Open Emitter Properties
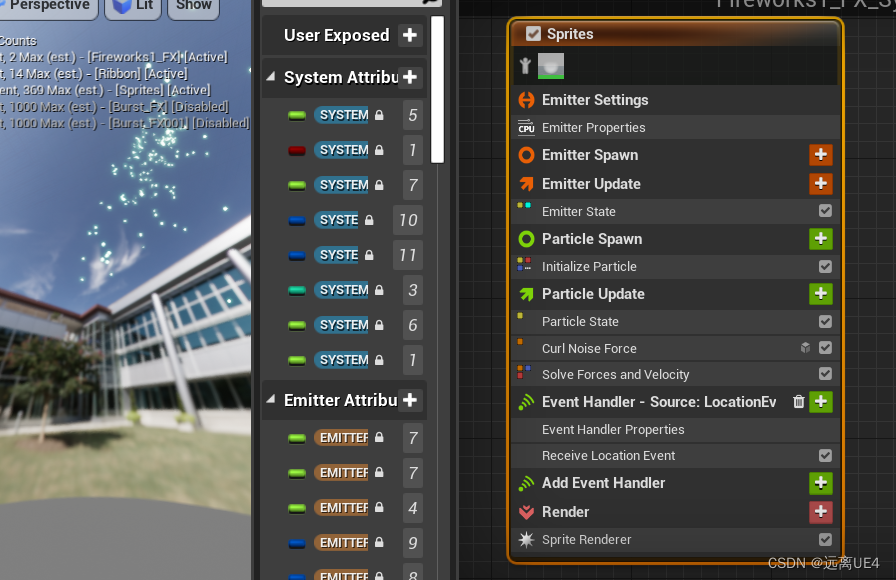Screen dimensions: 896x580 tap(676, 127)
